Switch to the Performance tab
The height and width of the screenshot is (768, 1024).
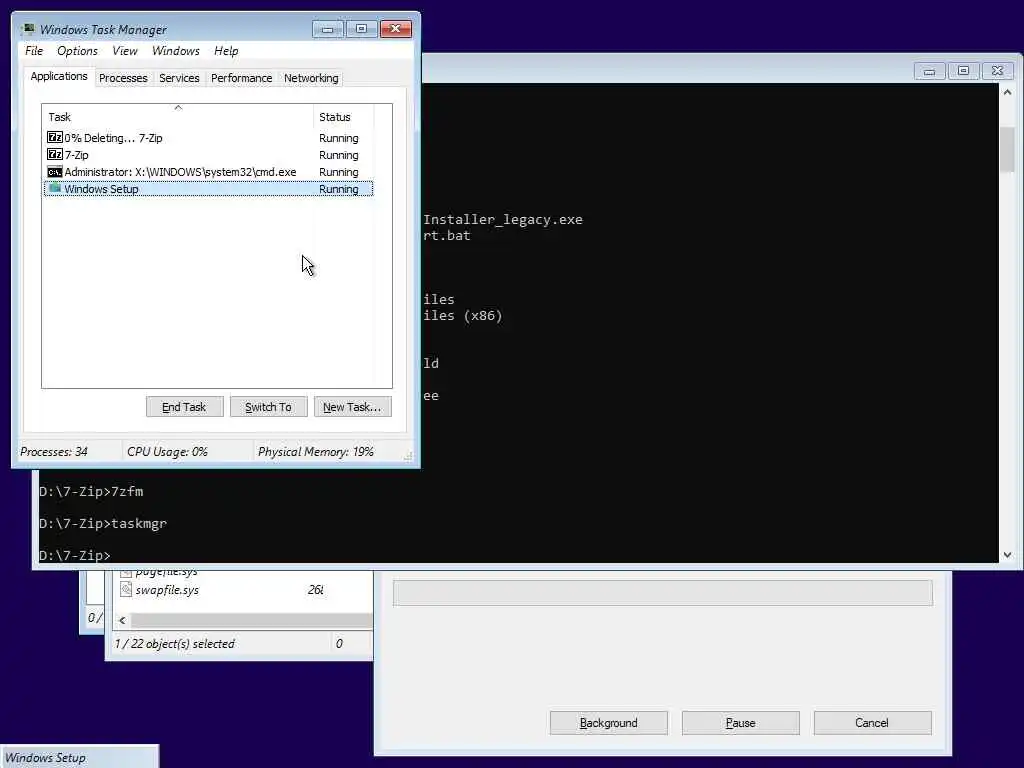point(242,78)
